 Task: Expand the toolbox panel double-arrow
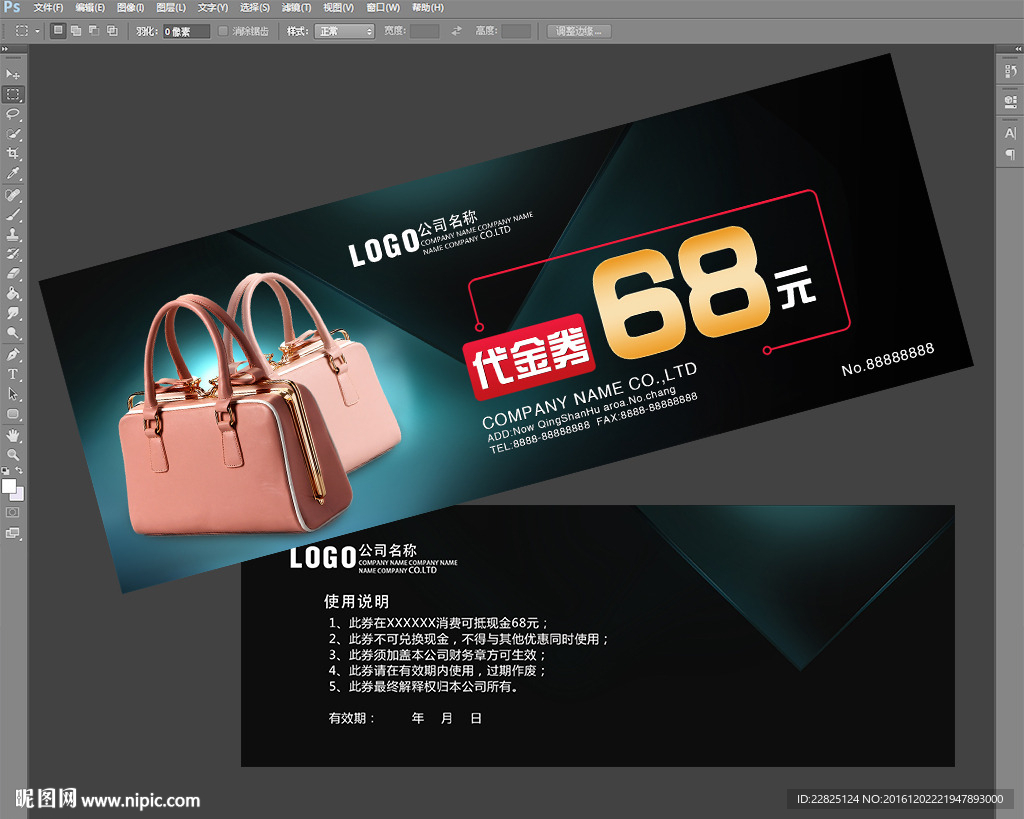pyautogui.click(x=5, y=49)
